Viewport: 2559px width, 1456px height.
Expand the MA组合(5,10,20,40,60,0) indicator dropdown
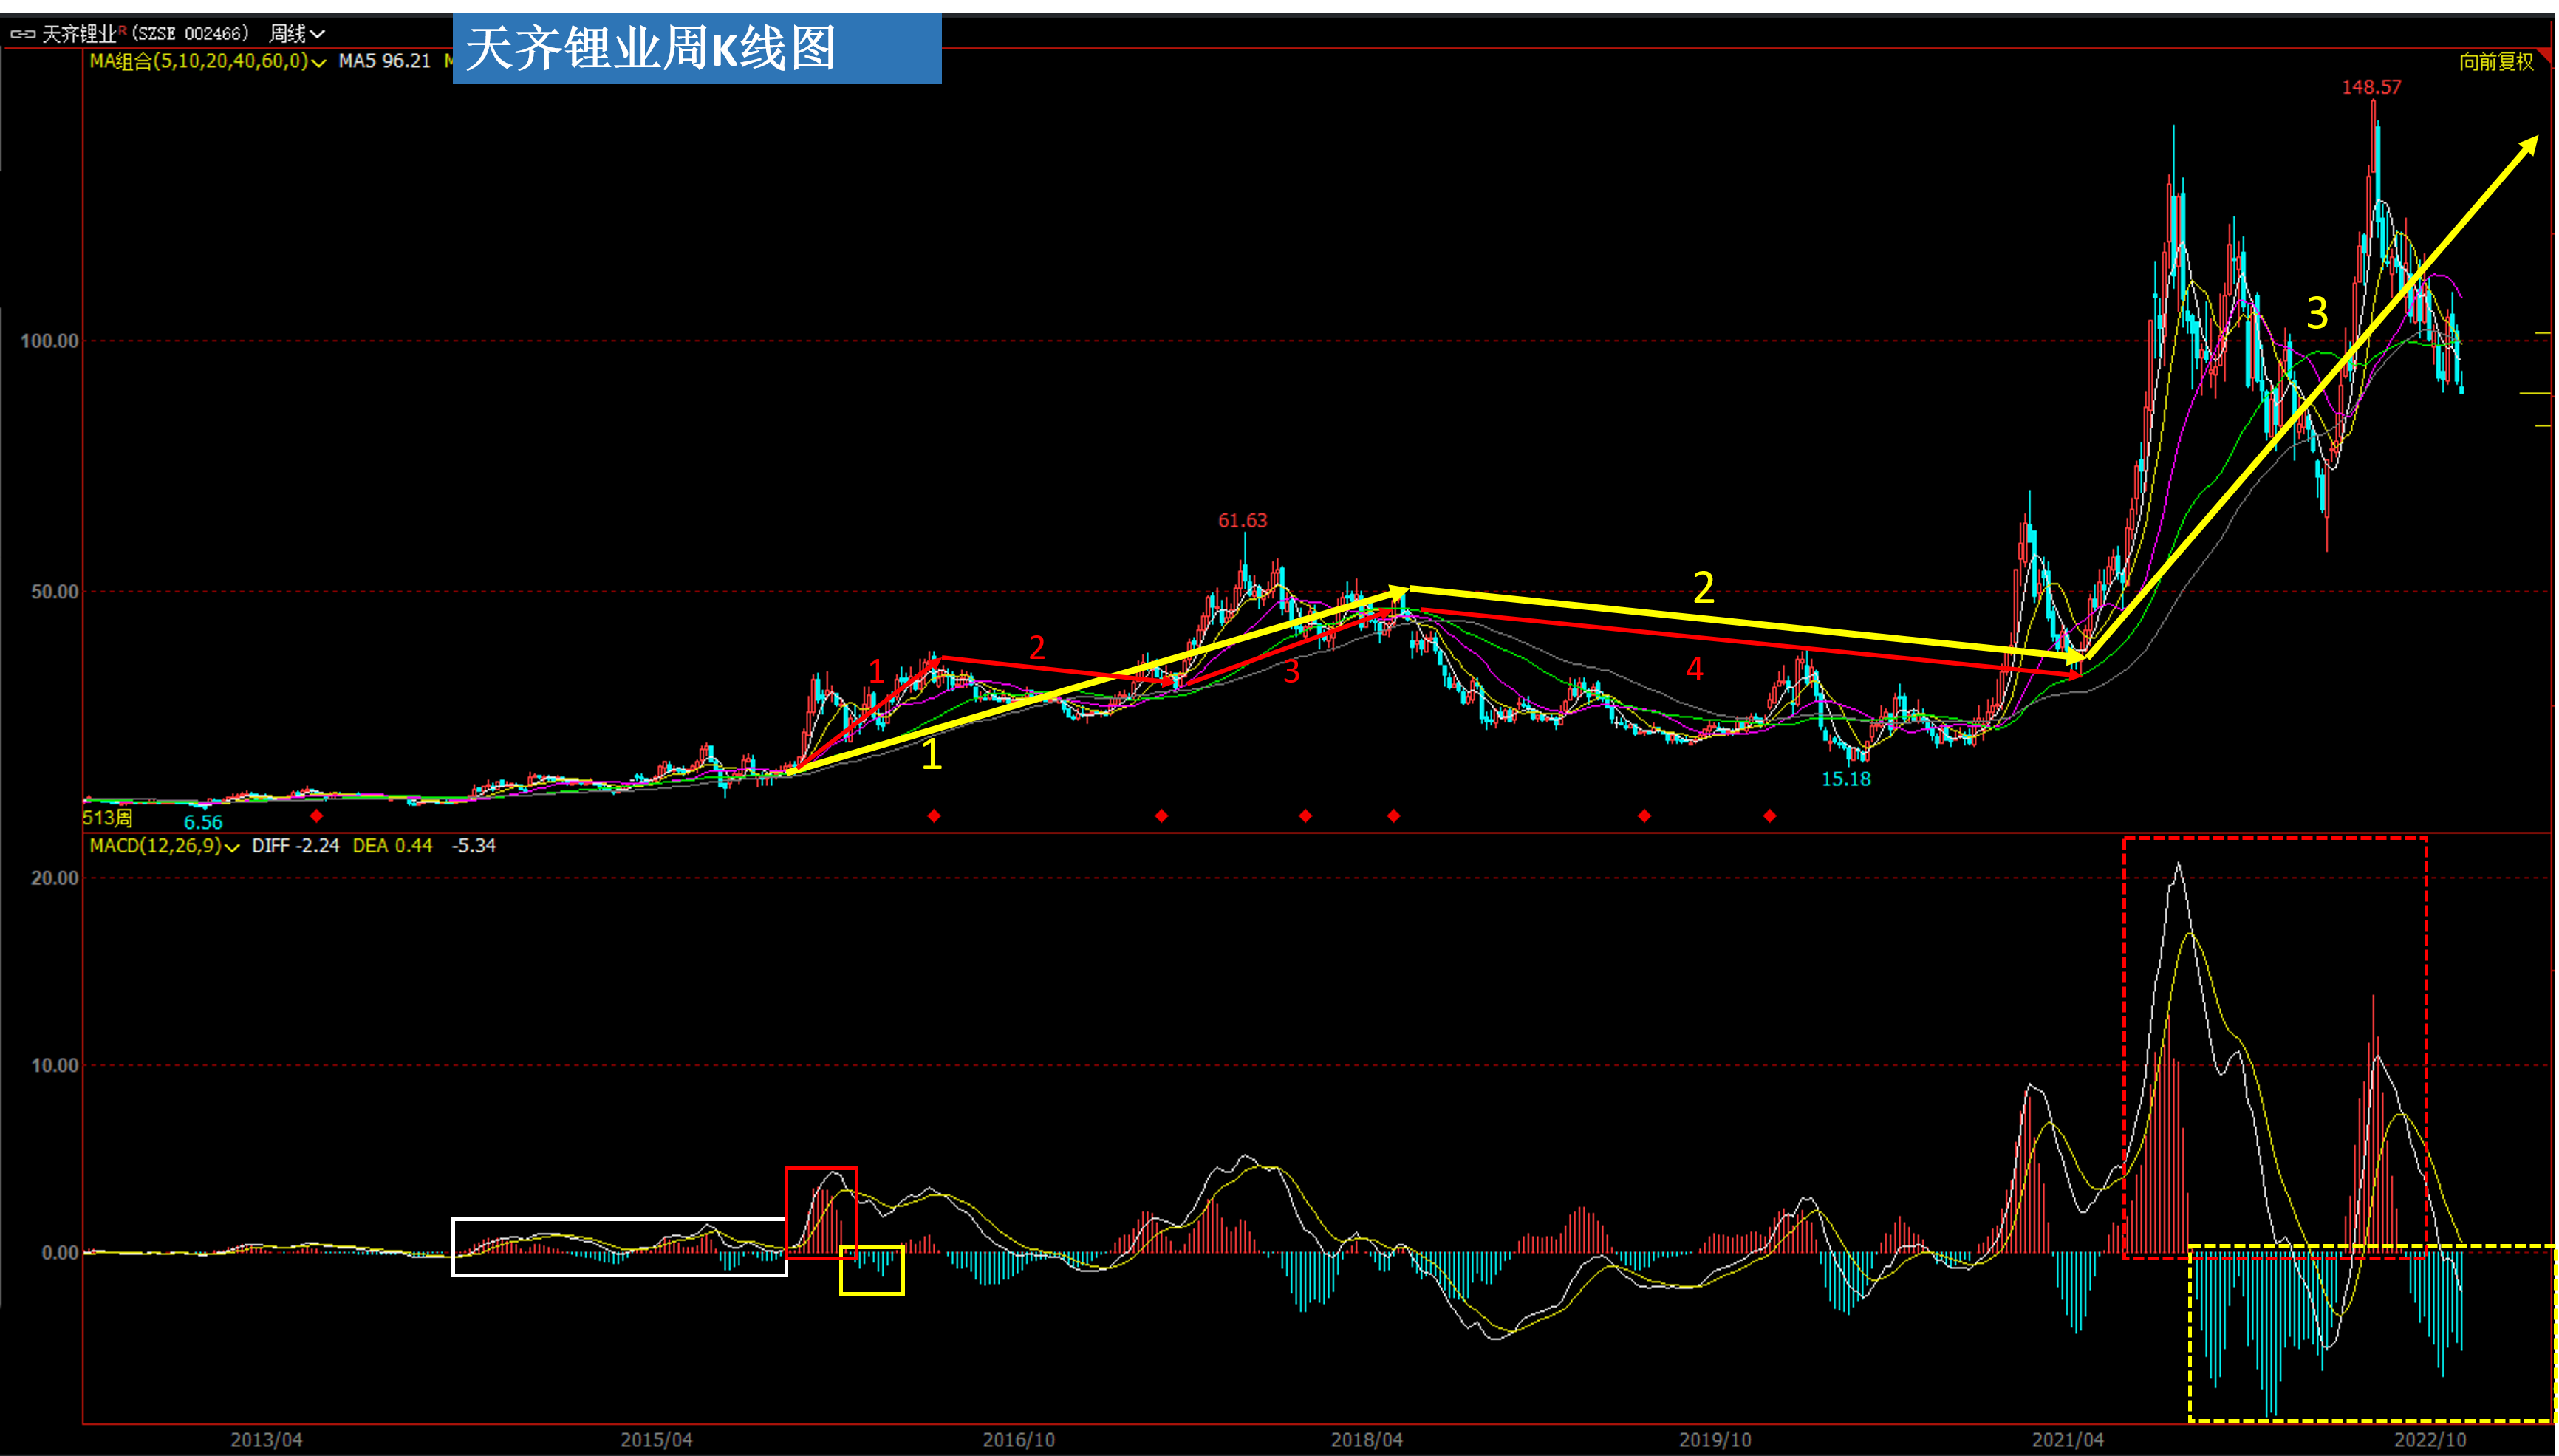click(x=318, y=62)
